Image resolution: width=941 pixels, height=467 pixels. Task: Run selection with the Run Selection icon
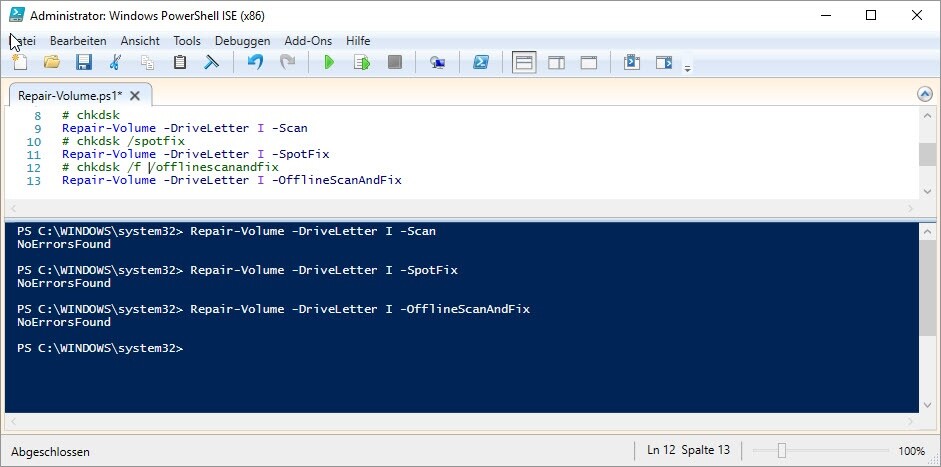click(362, 63)
